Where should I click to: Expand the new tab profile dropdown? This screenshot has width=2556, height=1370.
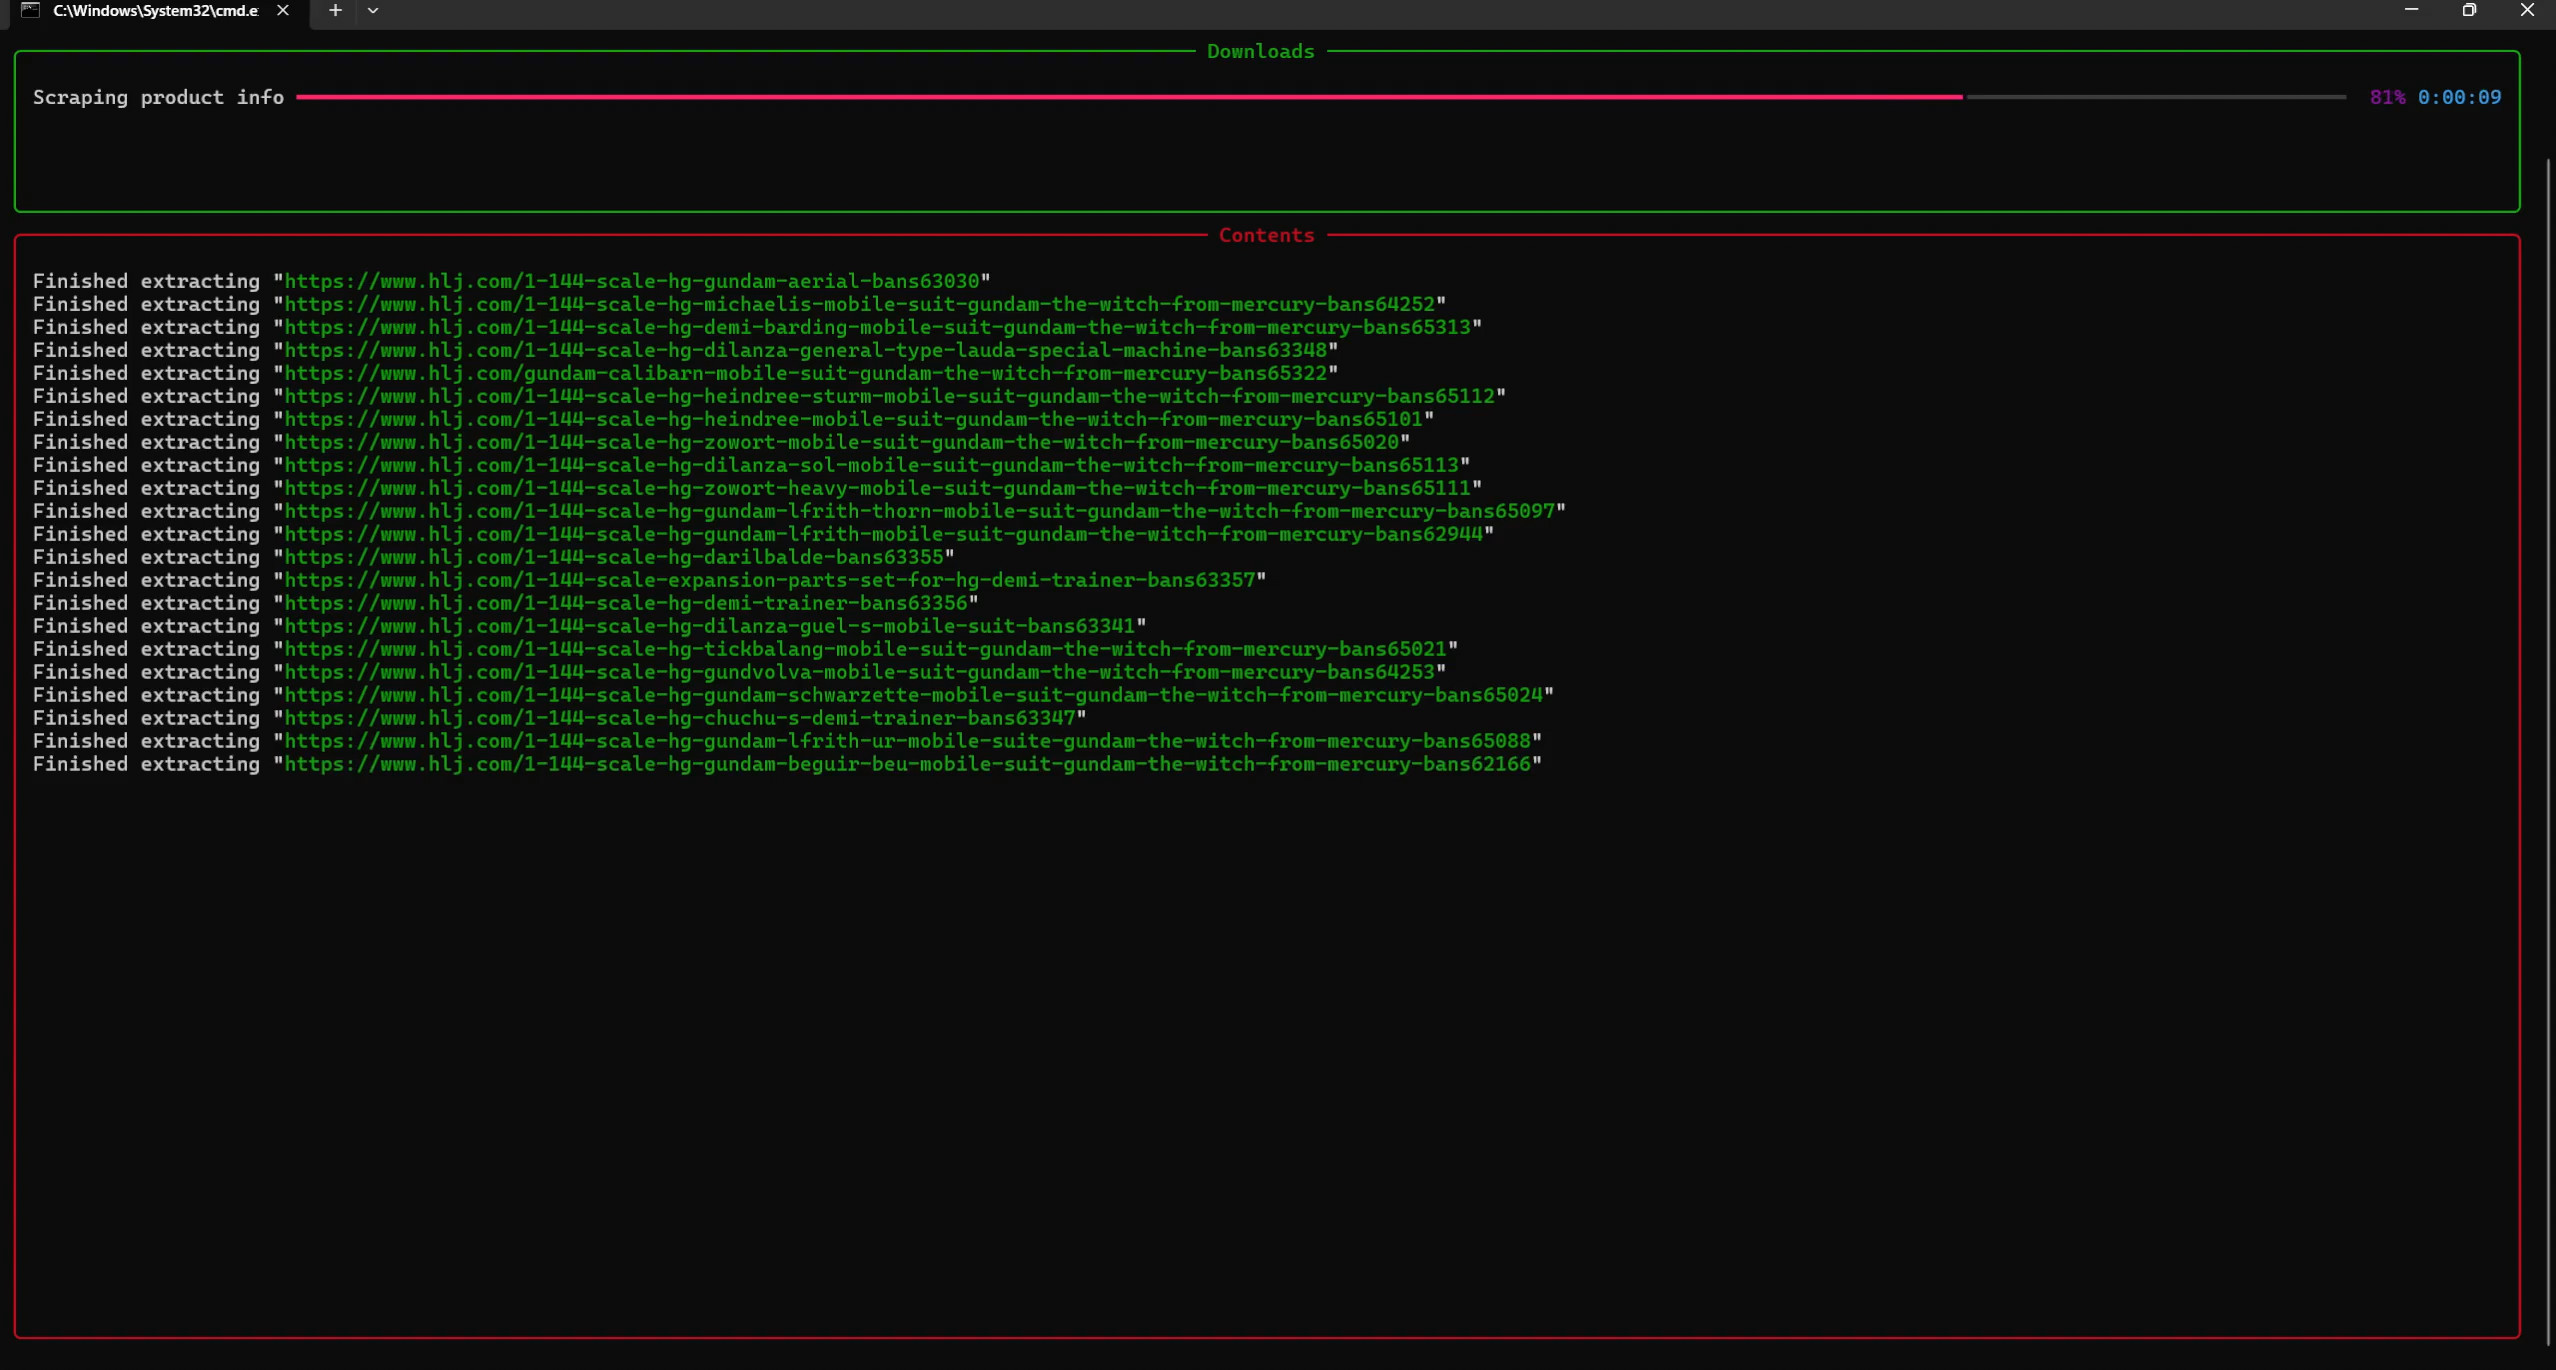coord(373,10)
